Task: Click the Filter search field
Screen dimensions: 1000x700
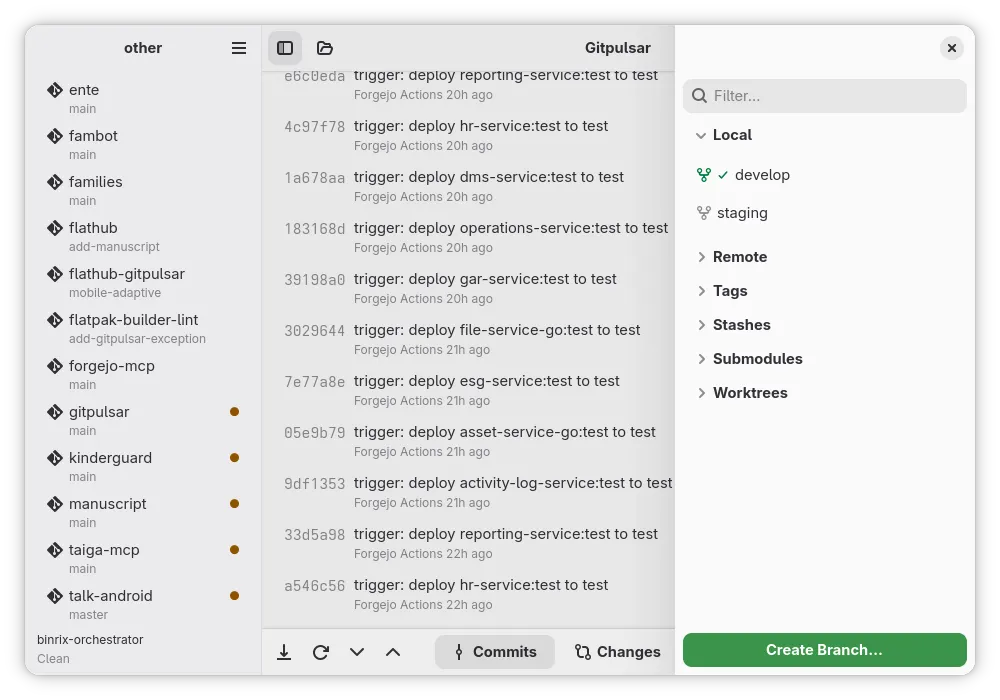Action: [825, 96]
